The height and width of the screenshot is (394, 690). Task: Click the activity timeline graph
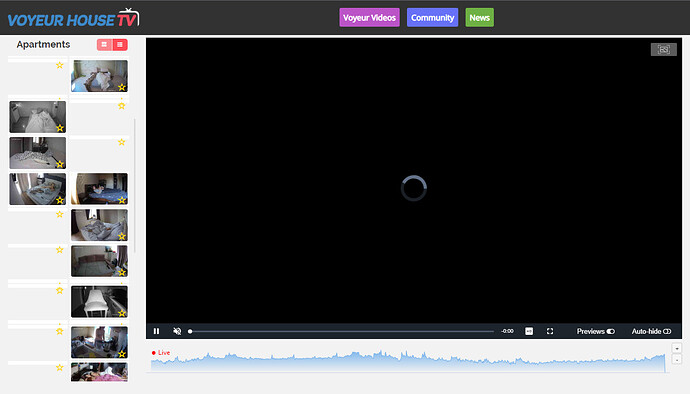408,362
